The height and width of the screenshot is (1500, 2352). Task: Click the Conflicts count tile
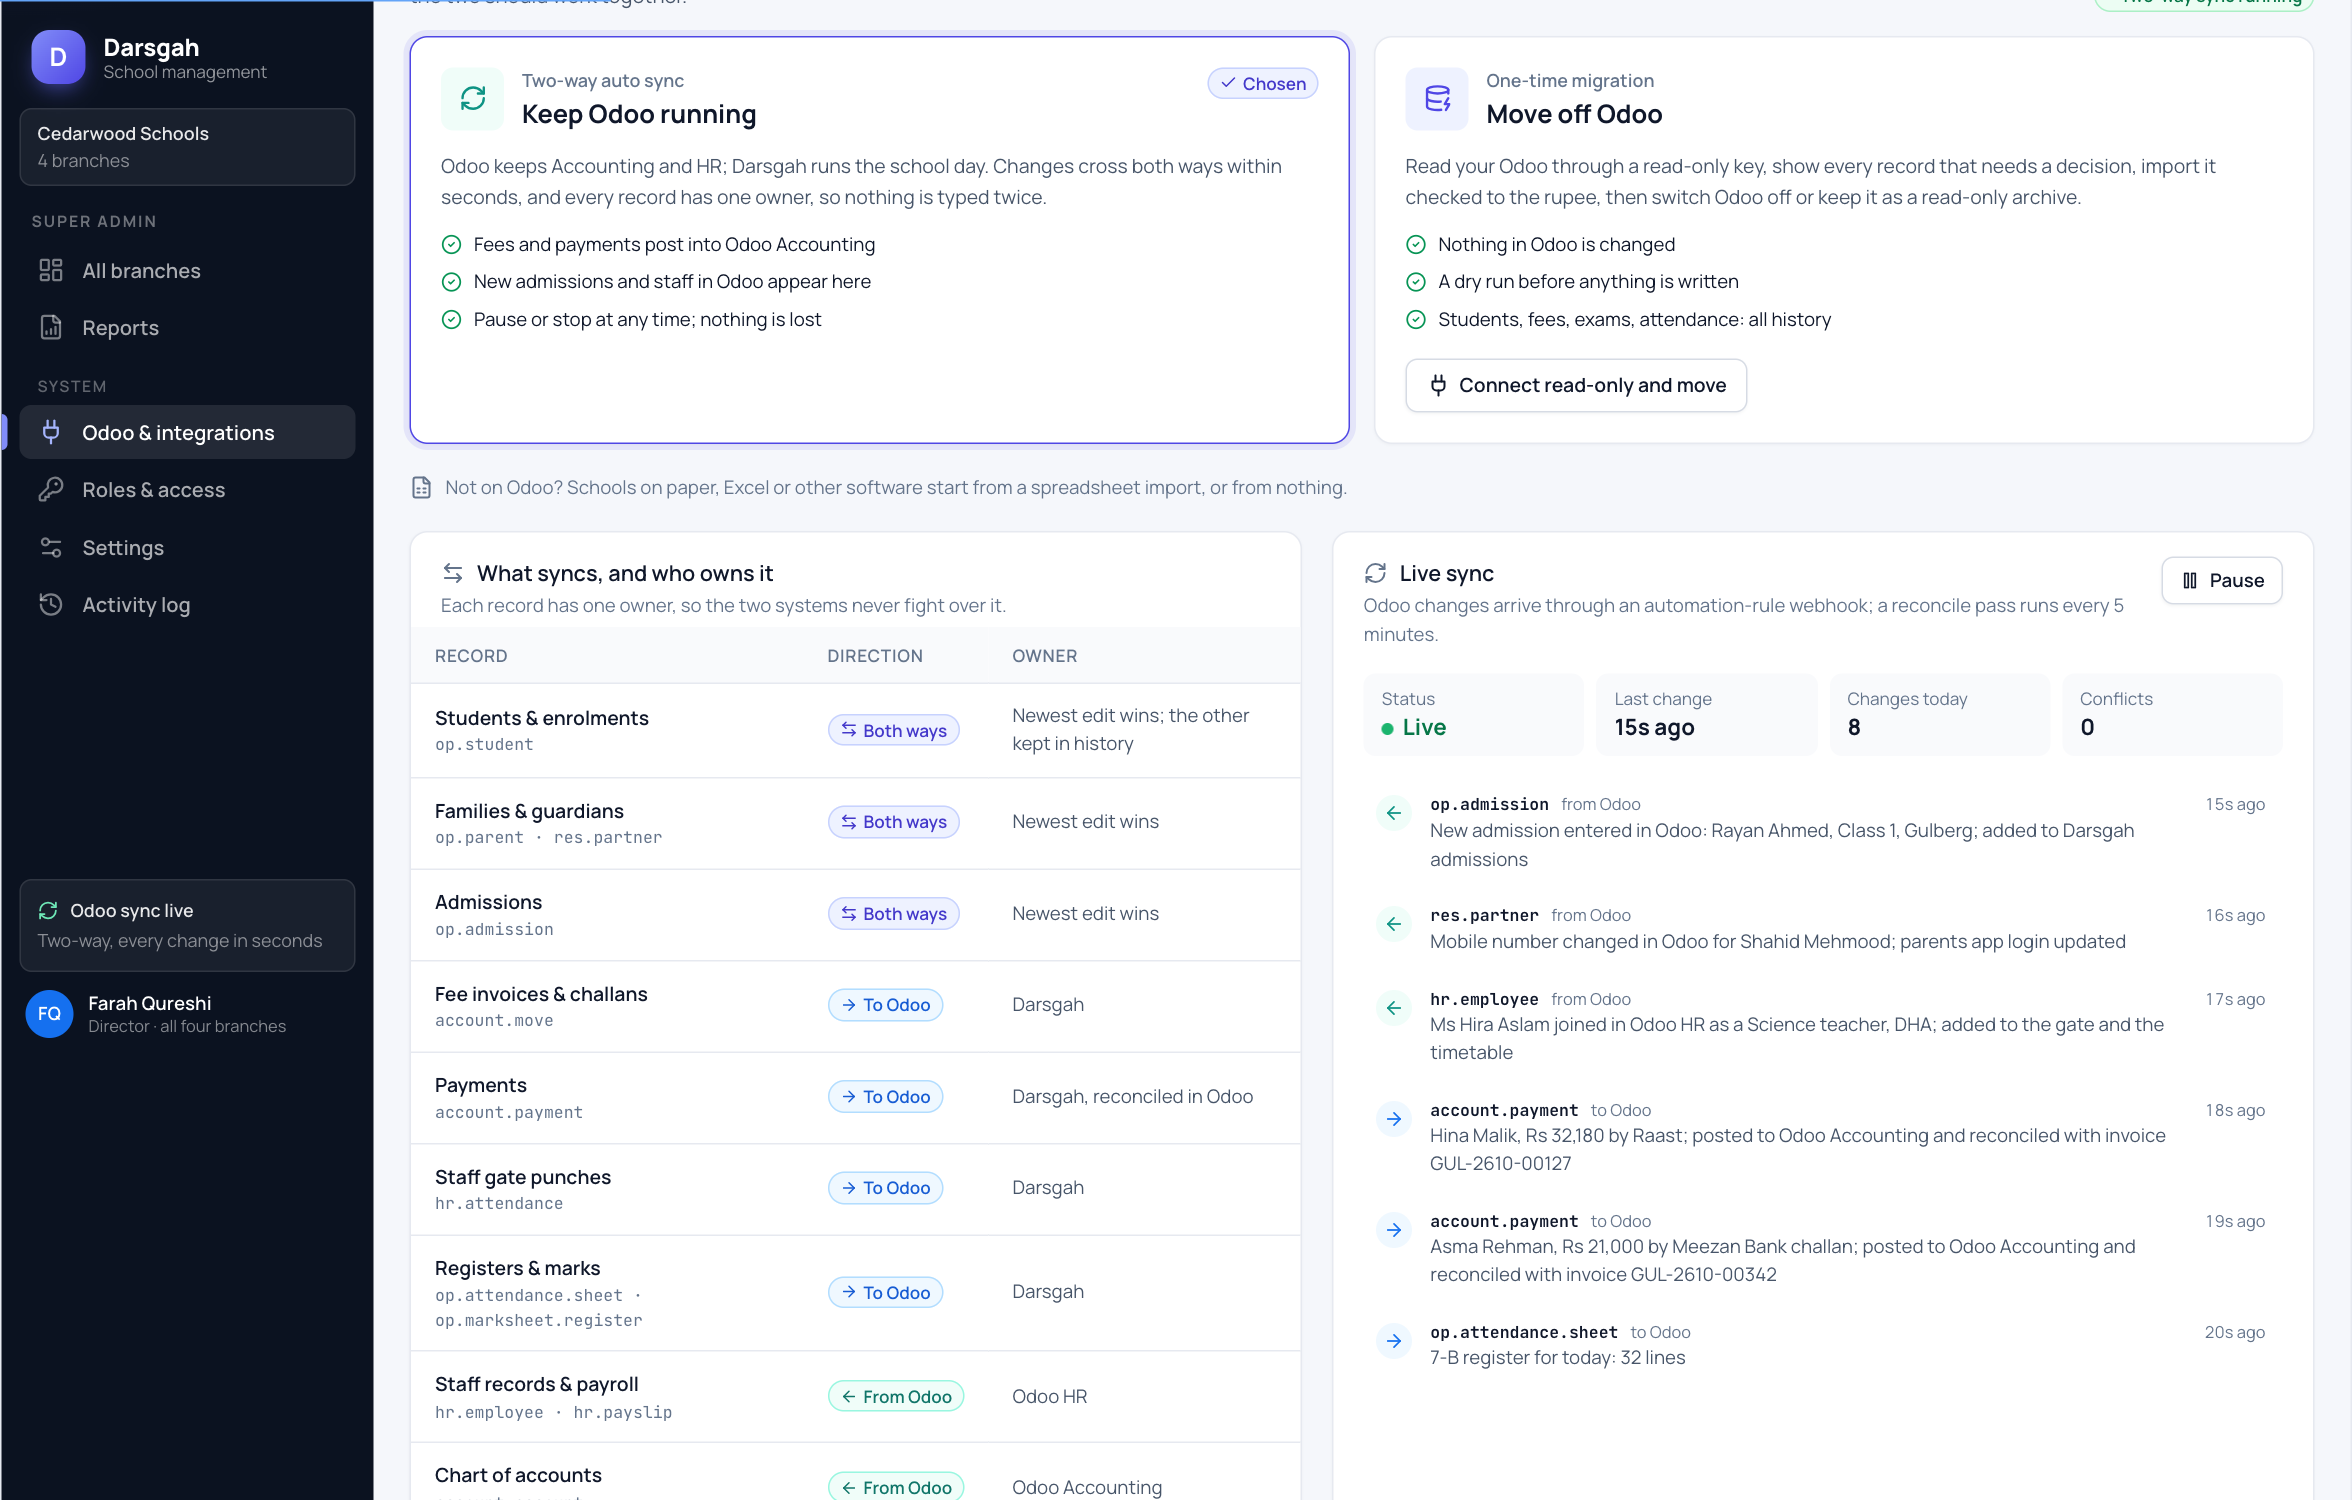coord(2172,714)
